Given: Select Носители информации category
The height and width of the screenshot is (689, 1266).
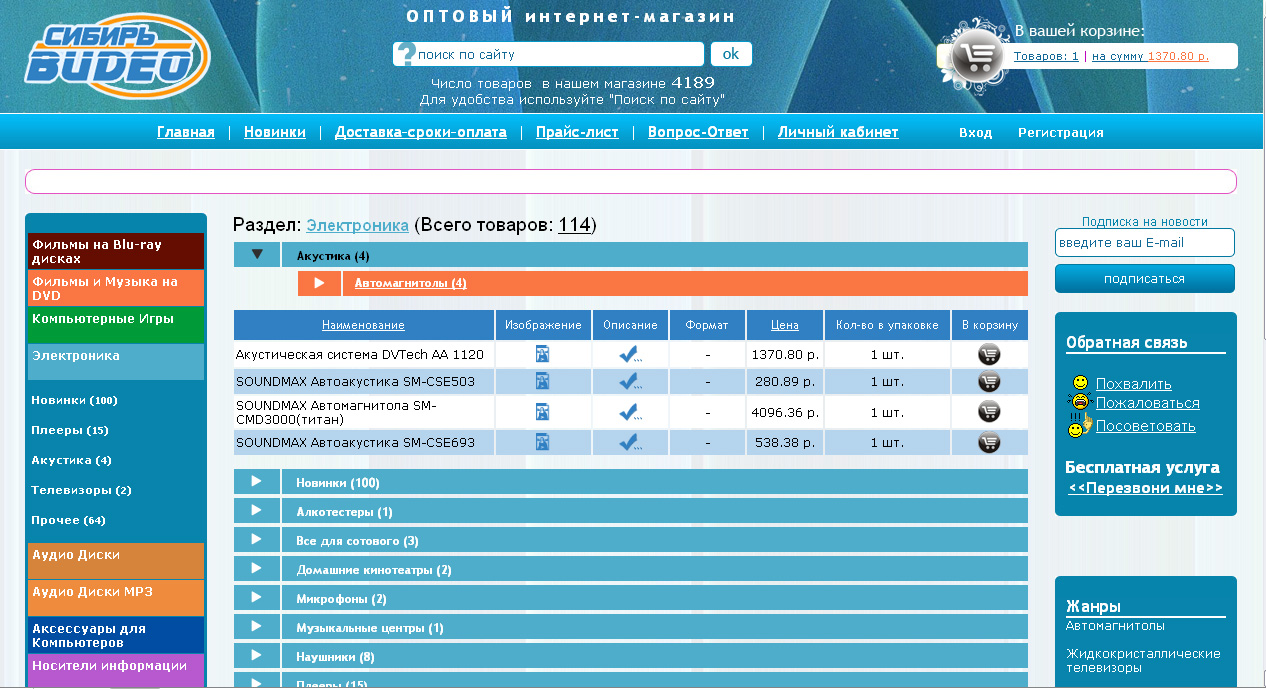Looking at the screenshot, I should point(116,670).
